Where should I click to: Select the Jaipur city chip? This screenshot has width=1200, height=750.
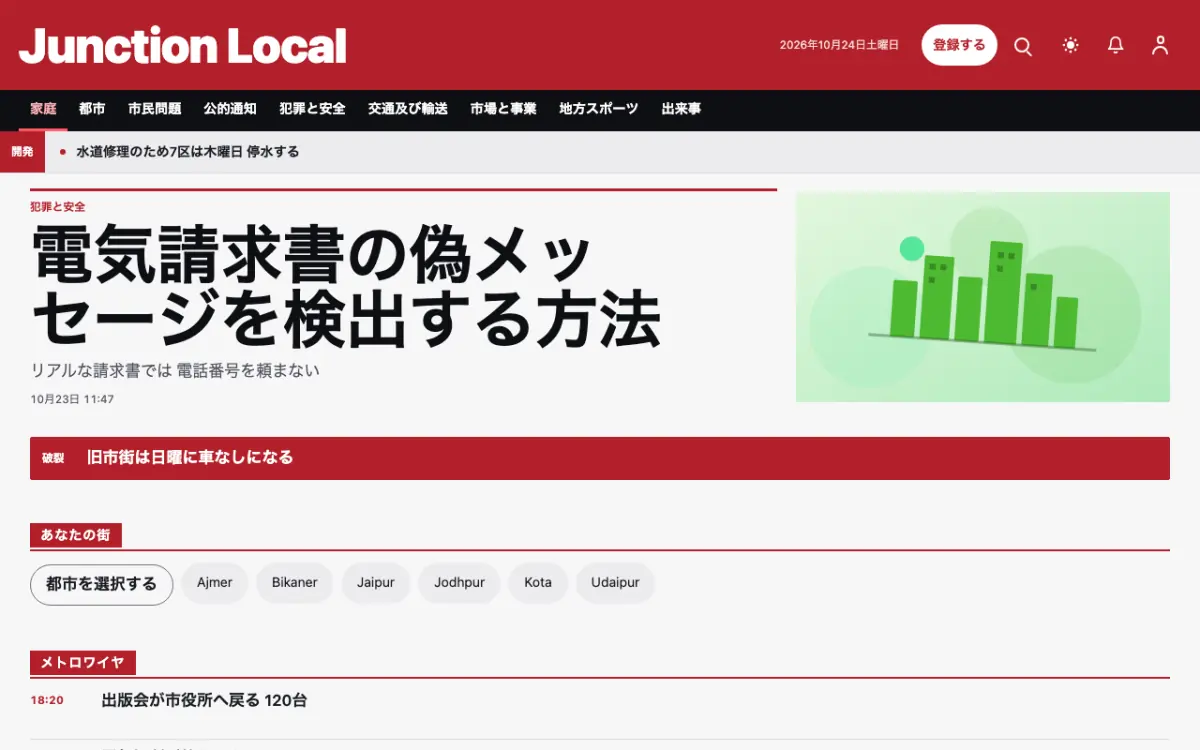pos(376,583)
